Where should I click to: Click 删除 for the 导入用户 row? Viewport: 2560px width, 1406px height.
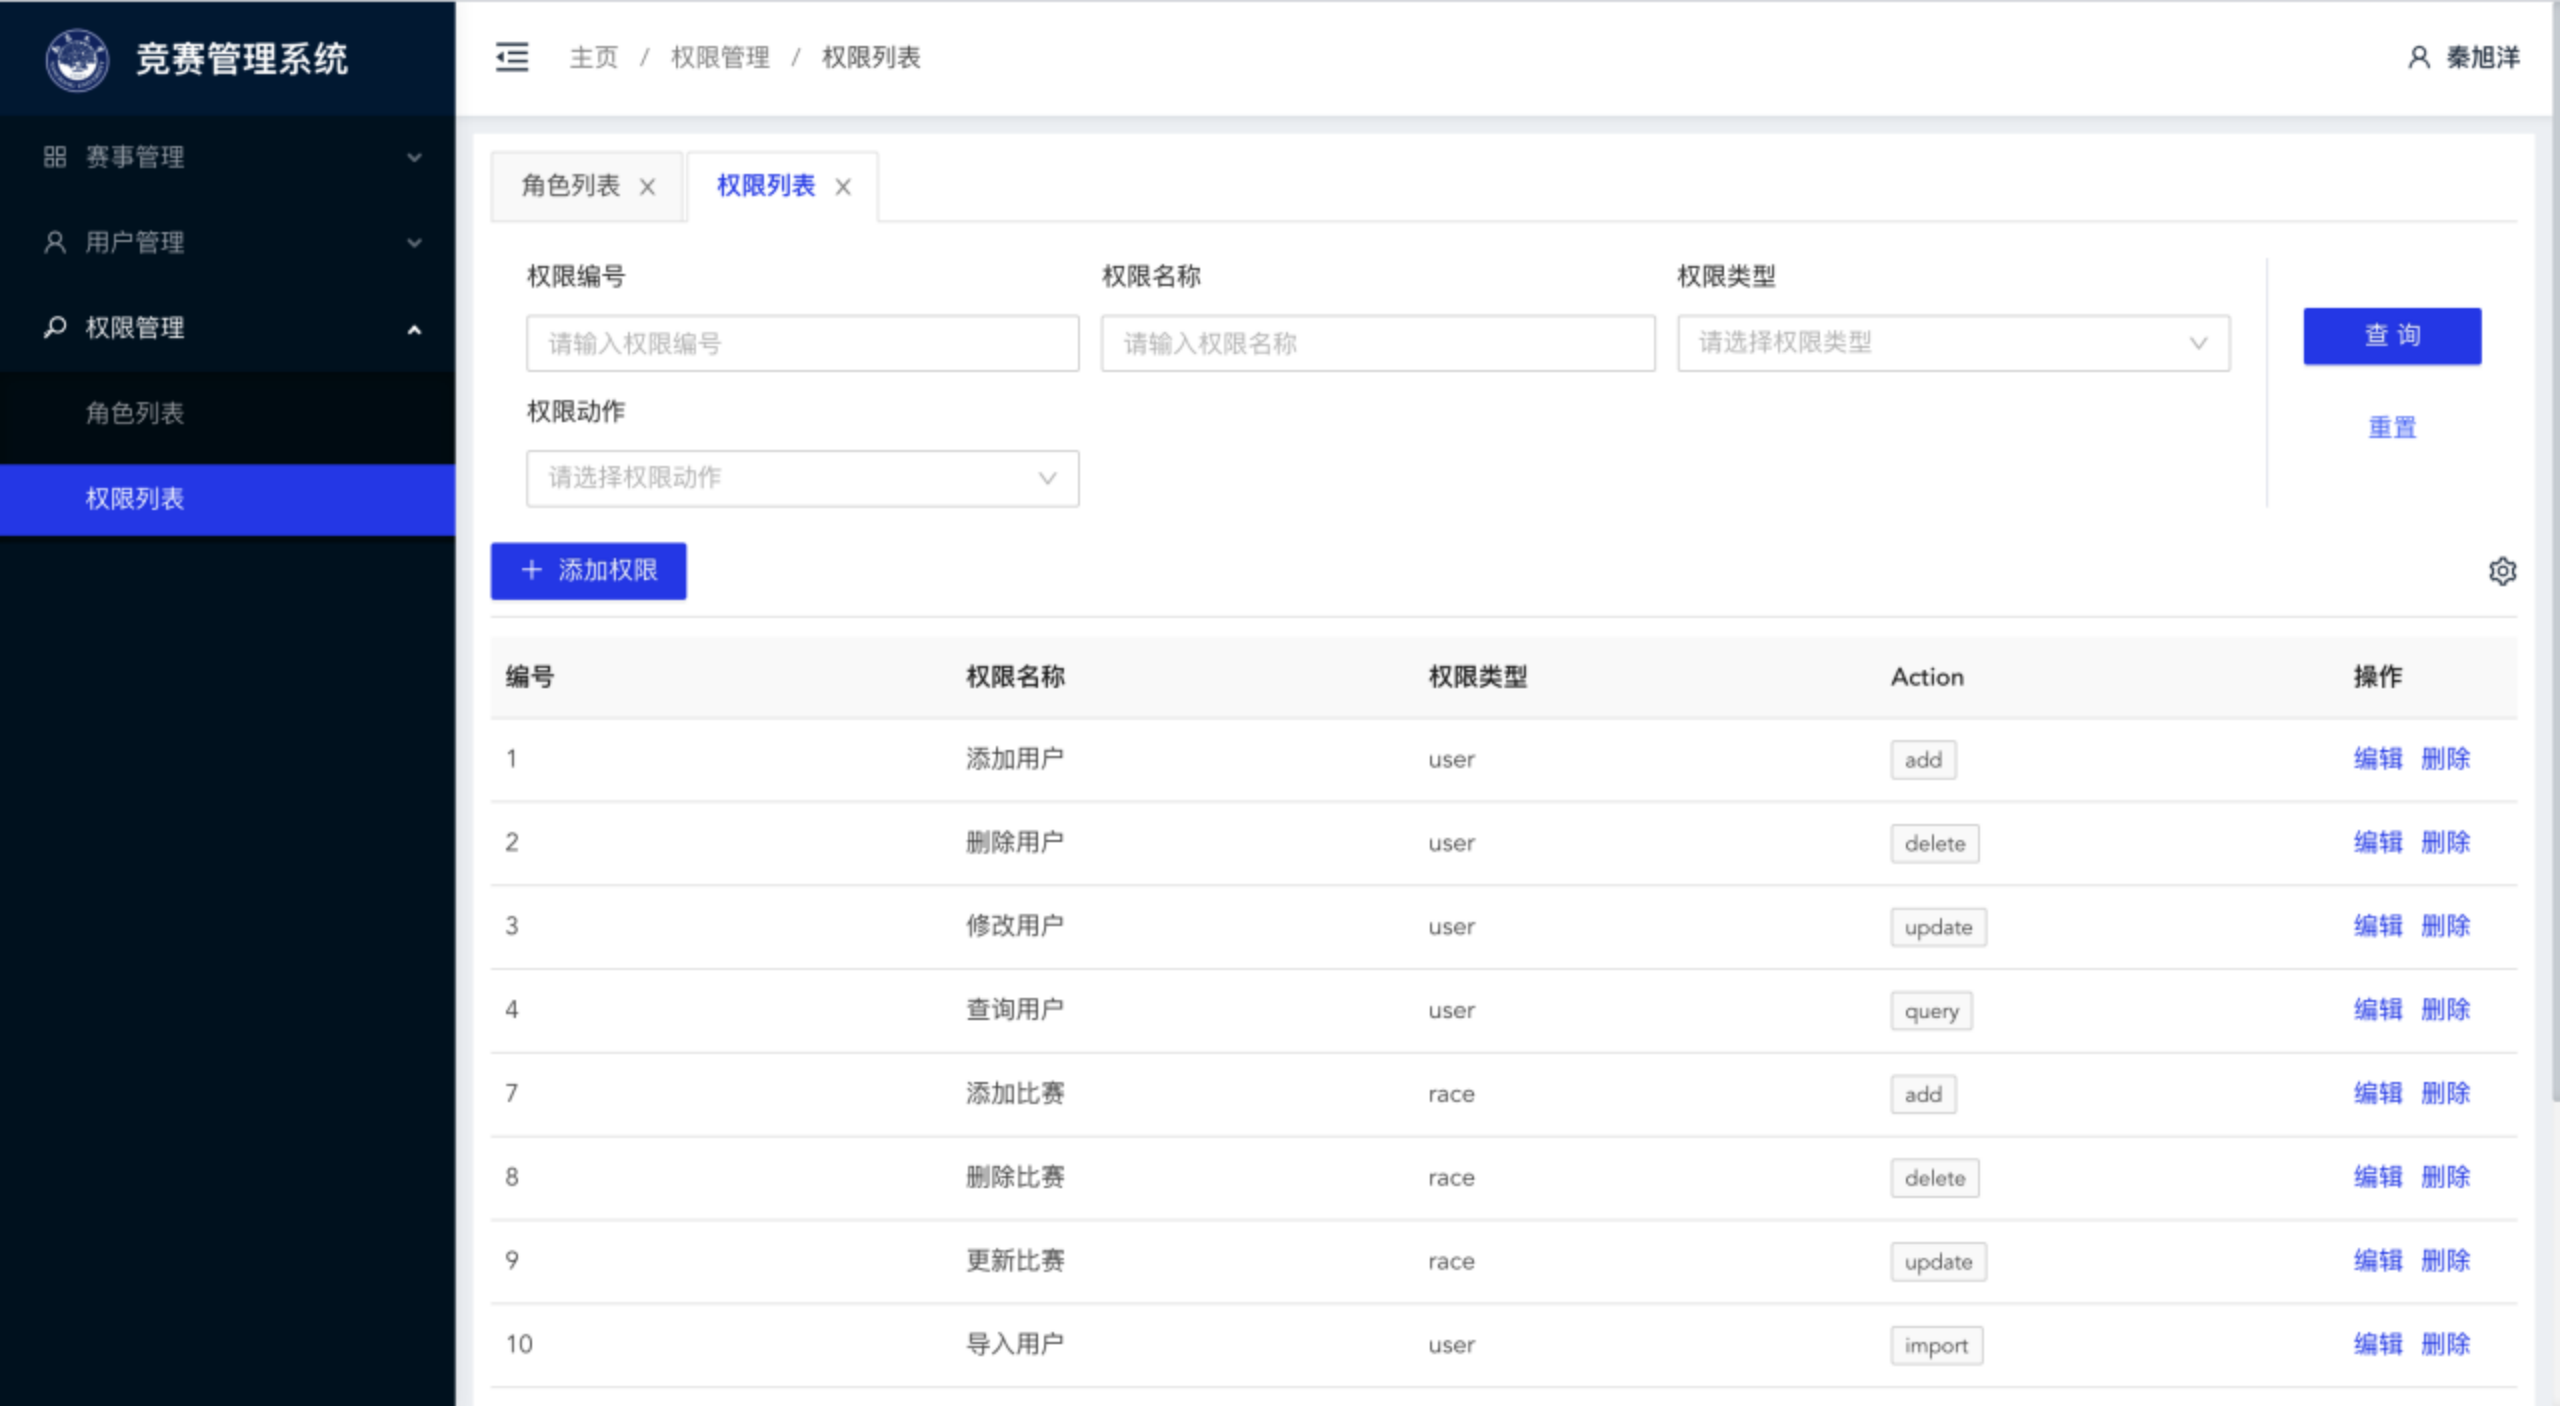click(x=2445, y=1344)
